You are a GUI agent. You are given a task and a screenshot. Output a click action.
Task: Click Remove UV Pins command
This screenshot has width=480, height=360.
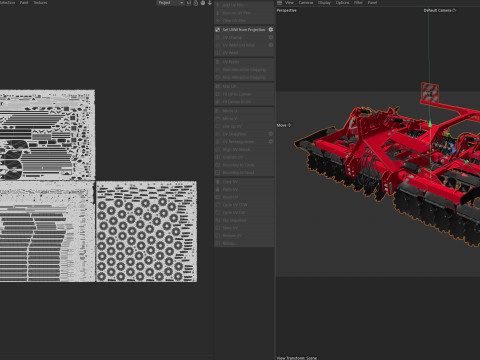point(244,13)
